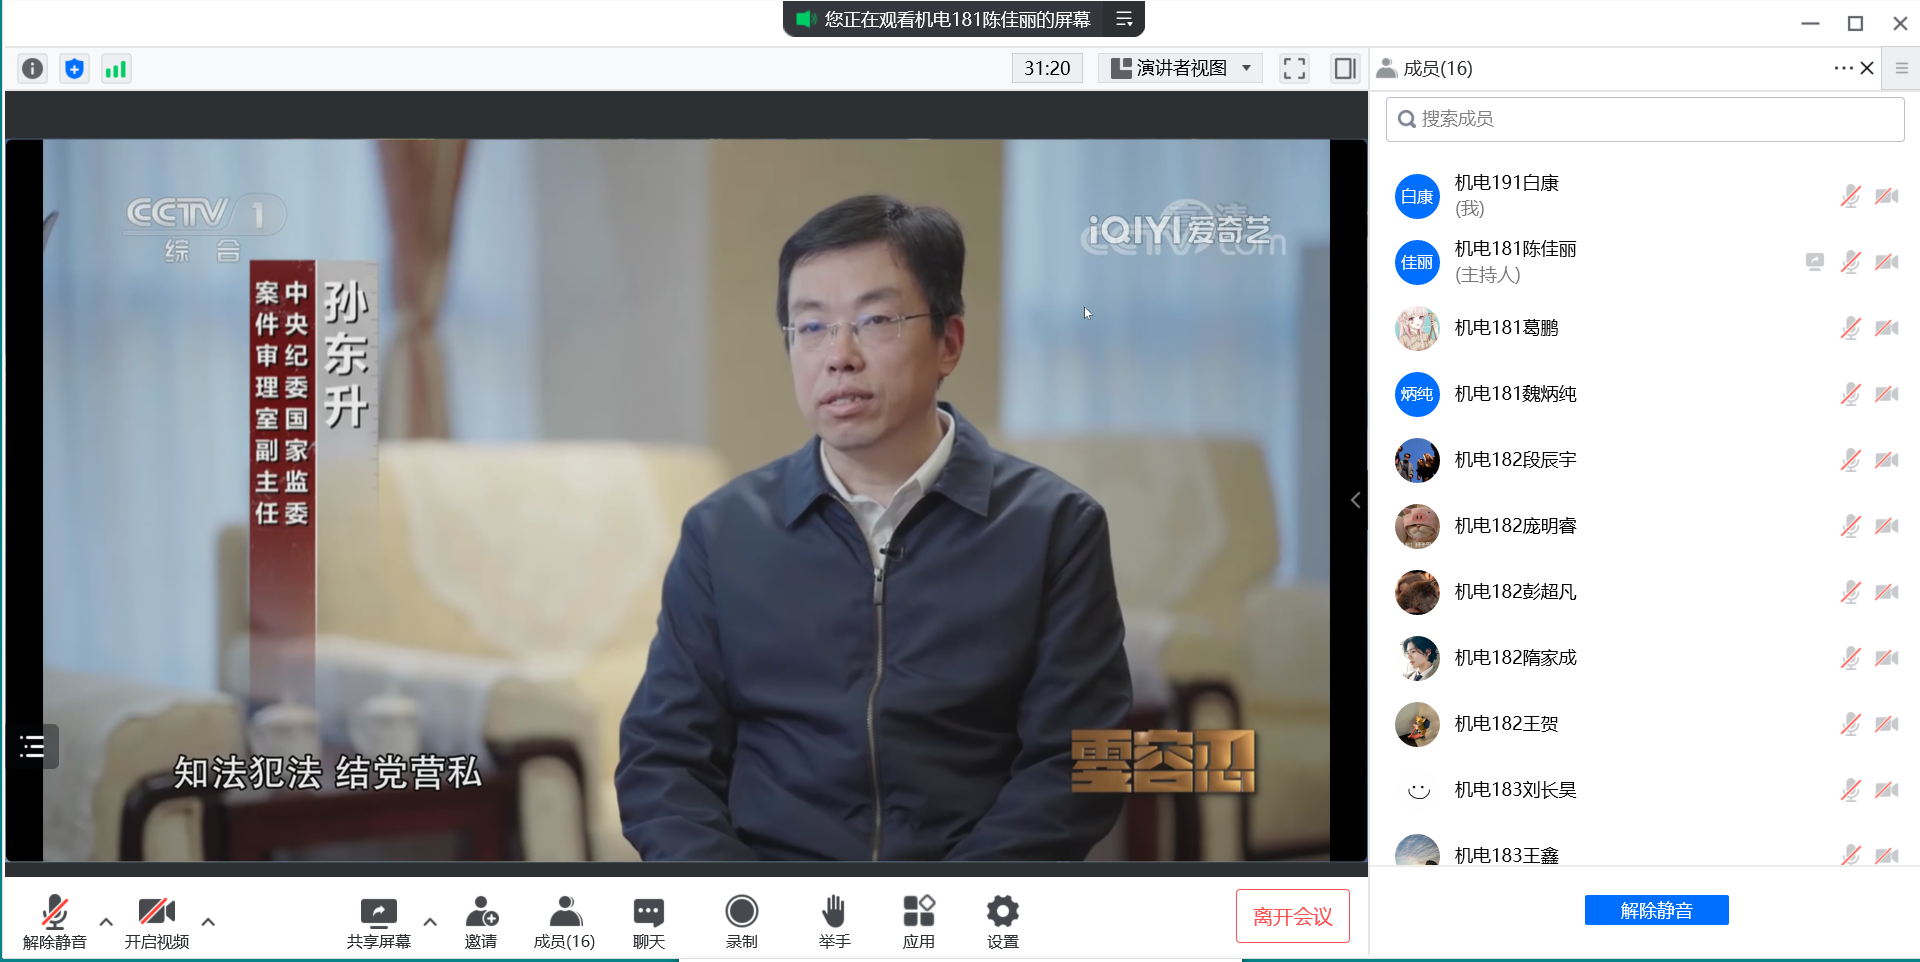
Task: Toggle camera icon for 机电181葛鹏
Action: point(1887,328)
